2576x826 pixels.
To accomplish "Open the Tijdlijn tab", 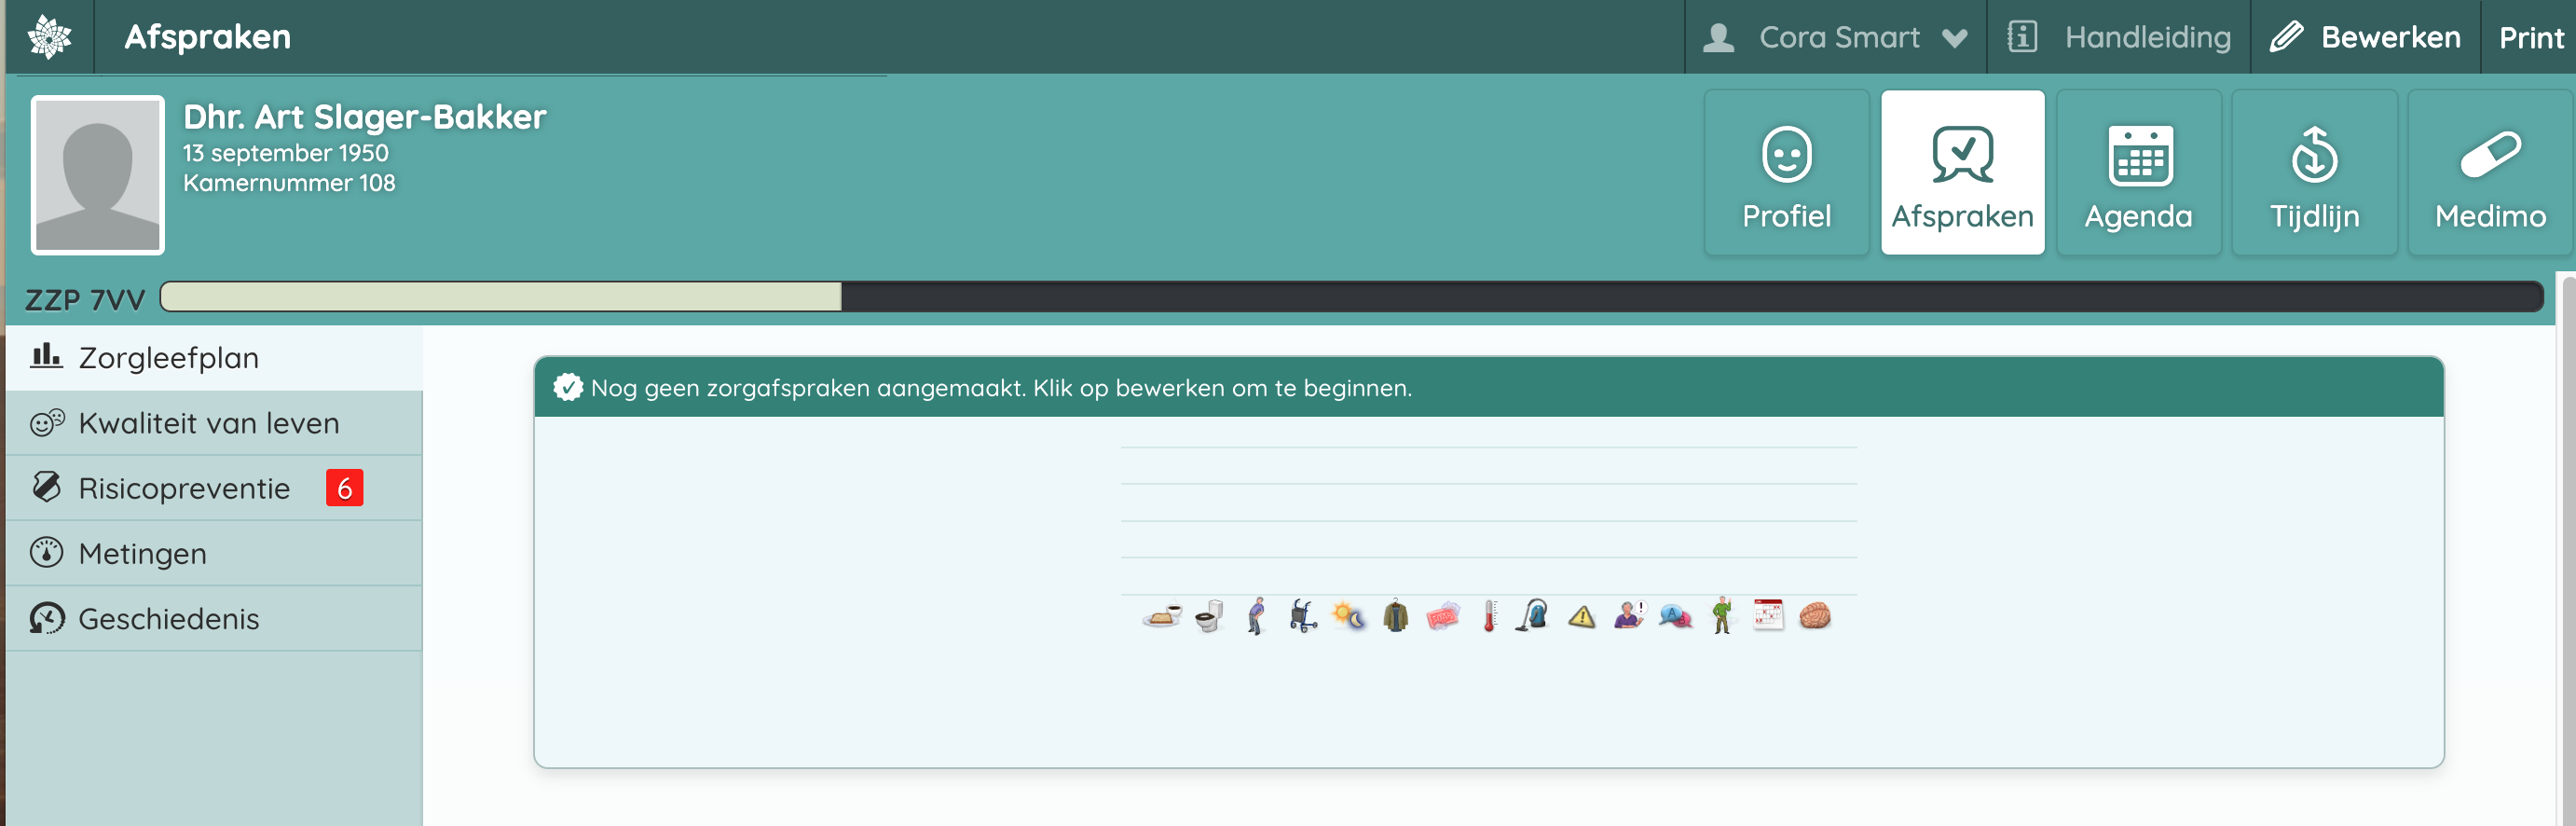I will [2314, 173].
